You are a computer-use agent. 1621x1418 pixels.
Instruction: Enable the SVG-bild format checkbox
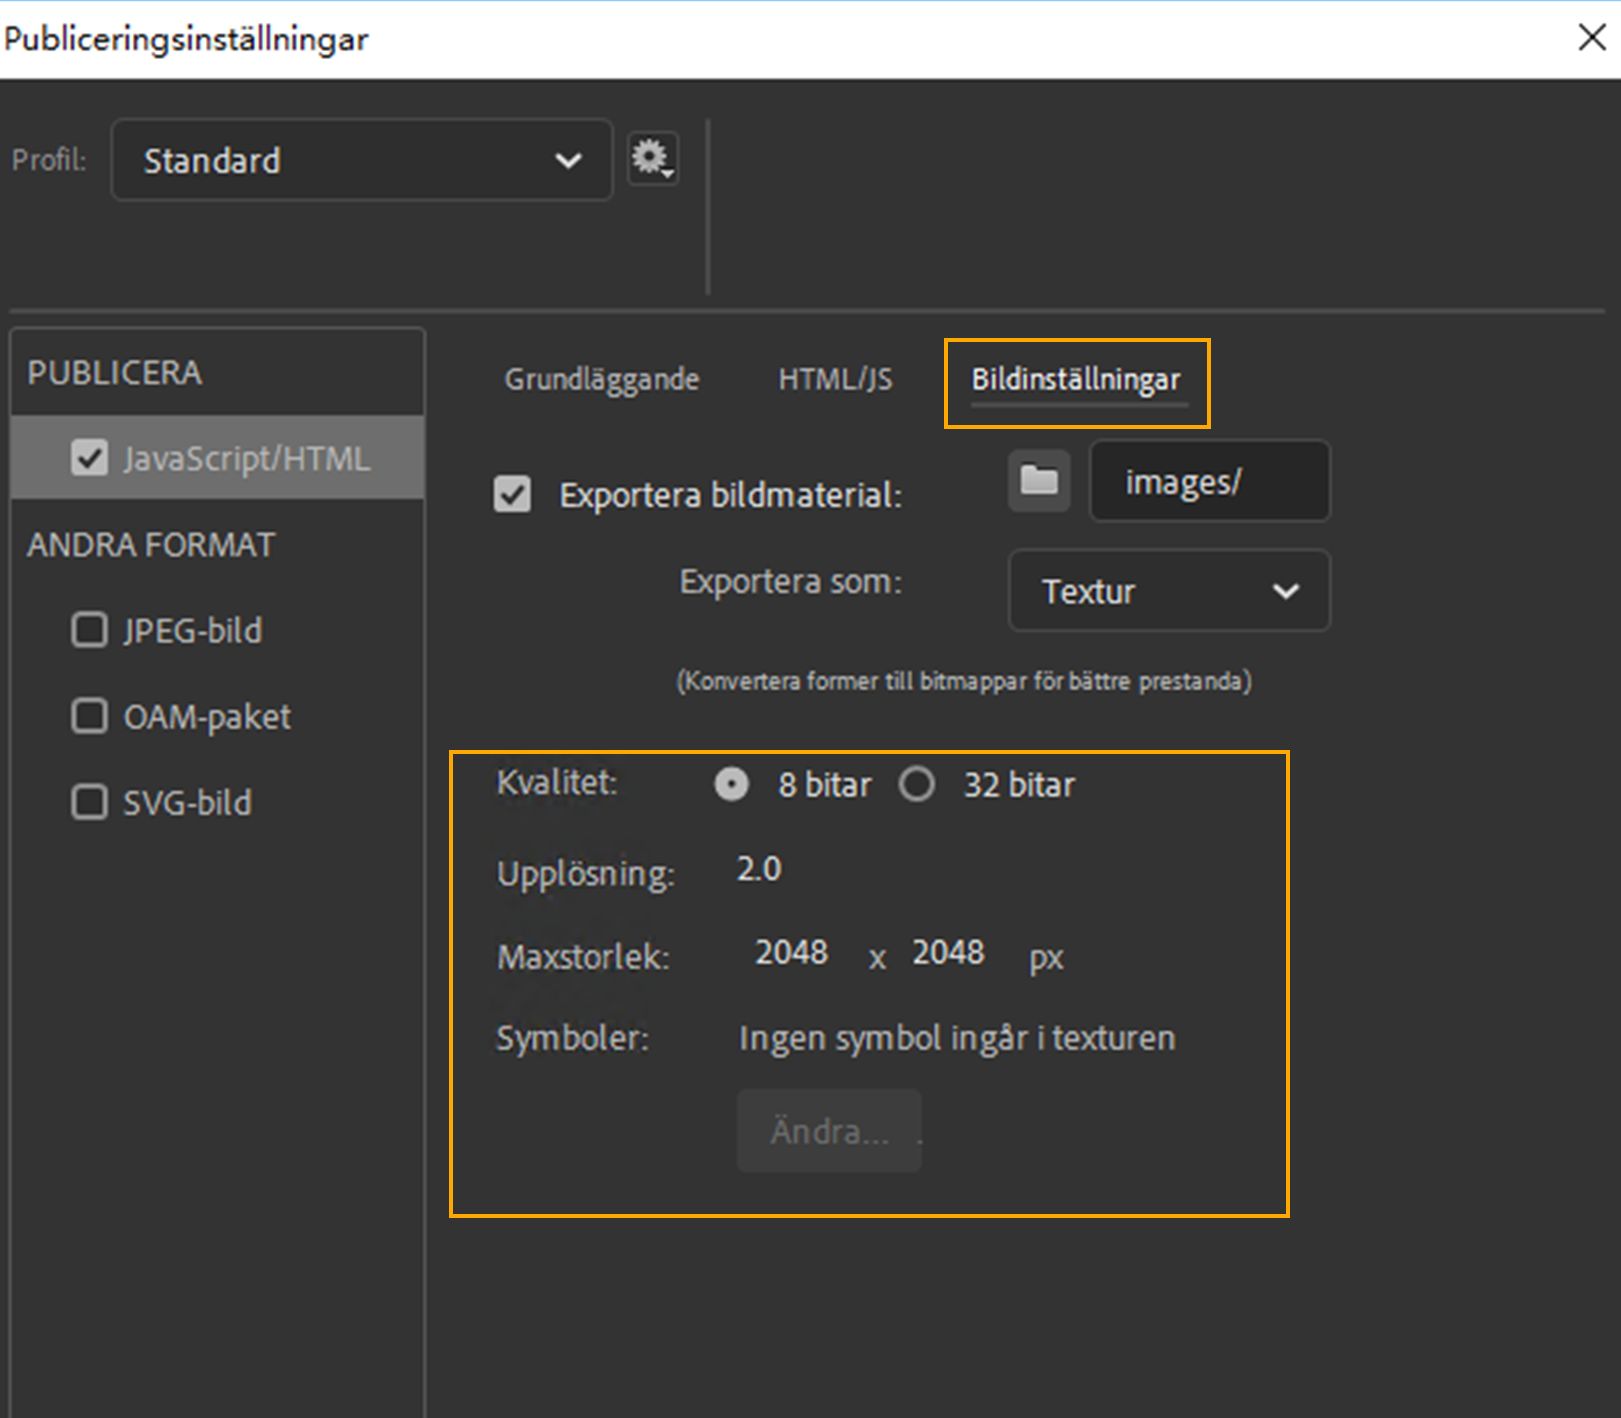(x=90, y=802)
